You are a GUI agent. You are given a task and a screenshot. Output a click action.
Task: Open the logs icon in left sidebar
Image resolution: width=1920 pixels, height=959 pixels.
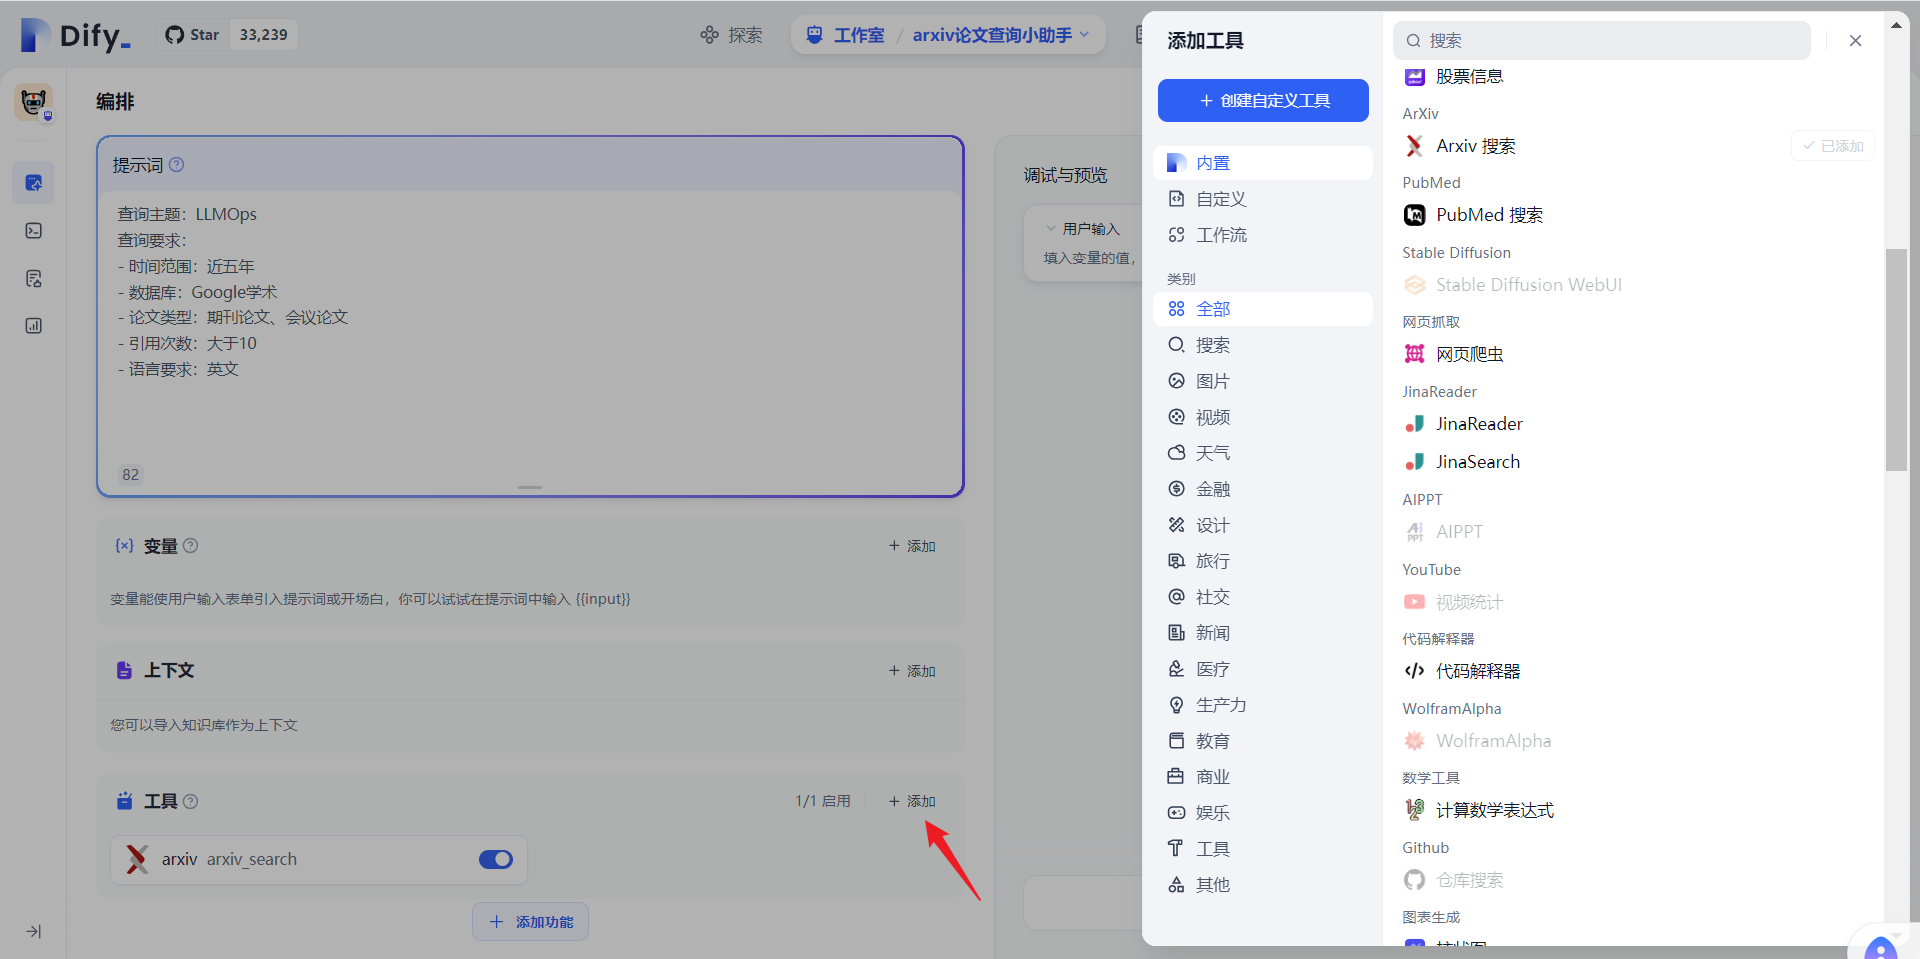[x=34, y=278]
